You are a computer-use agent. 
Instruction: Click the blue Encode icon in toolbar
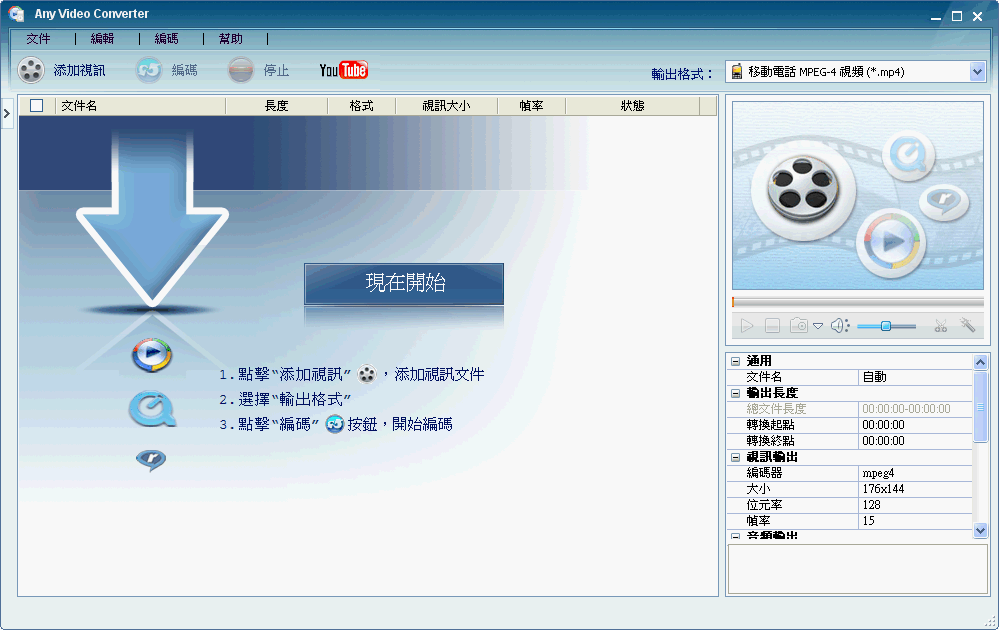(148, 70)
